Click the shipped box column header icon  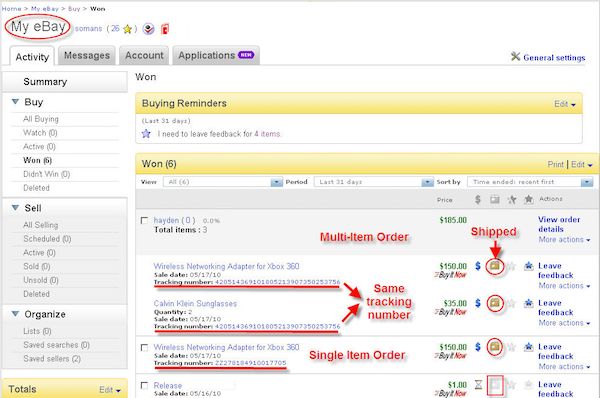coord(495,199)
